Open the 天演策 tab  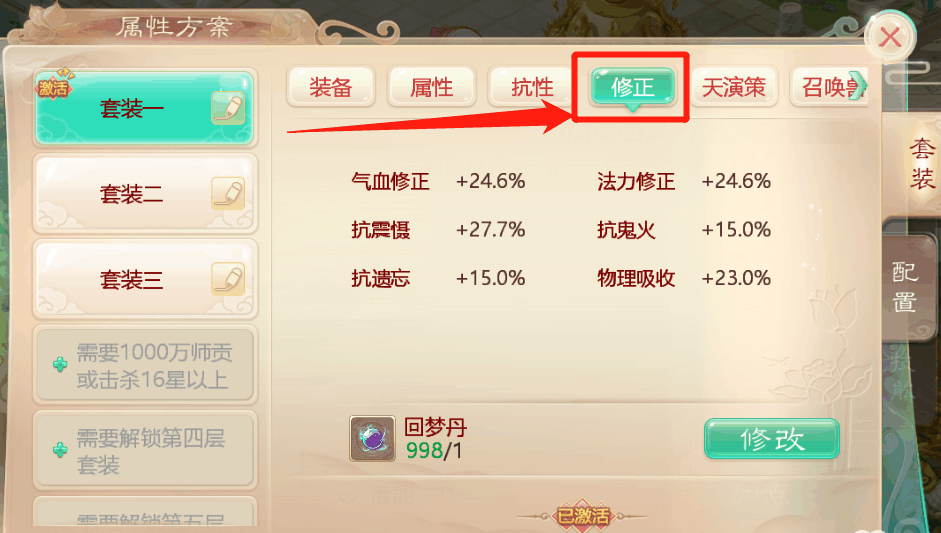[x=733, y=88]
